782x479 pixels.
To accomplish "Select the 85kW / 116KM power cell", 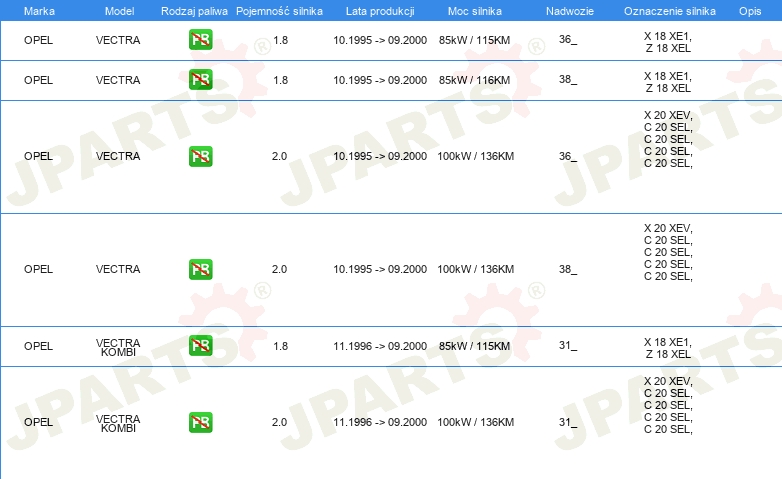I will coord(474,80).
